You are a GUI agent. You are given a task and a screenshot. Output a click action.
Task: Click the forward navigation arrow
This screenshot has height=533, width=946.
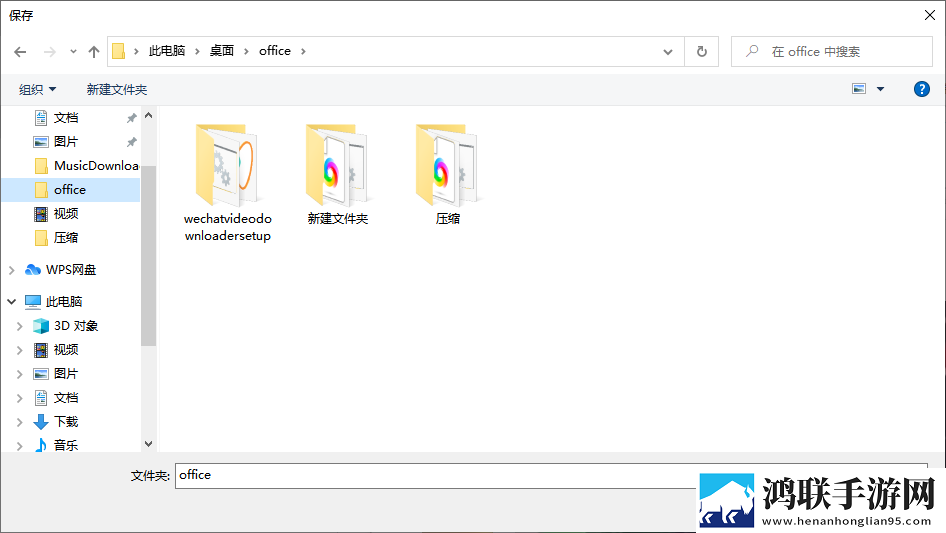click(49, 52)
